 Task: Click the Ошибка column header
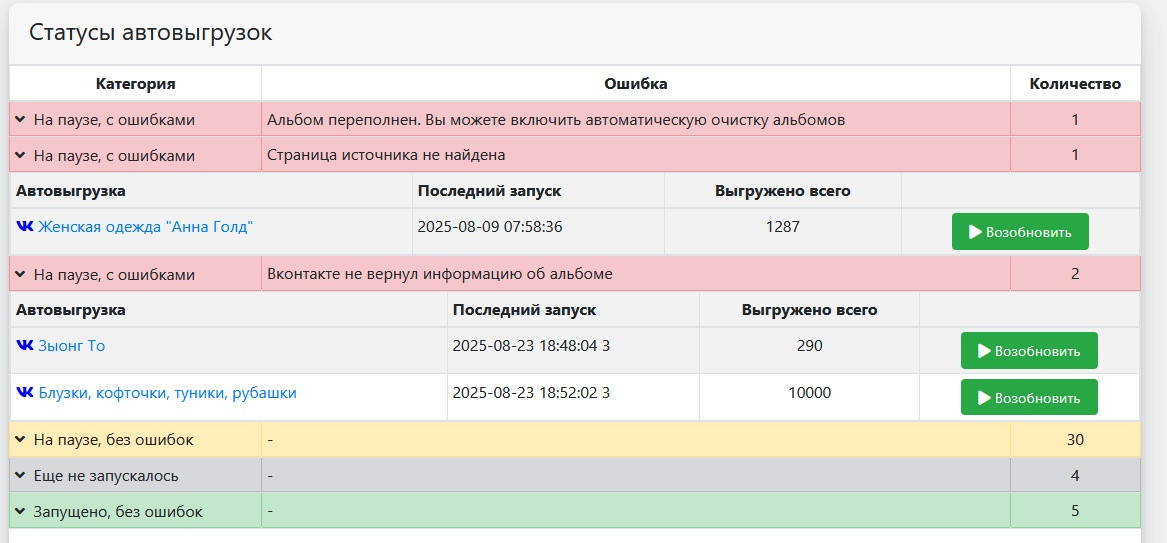[636, 84]
